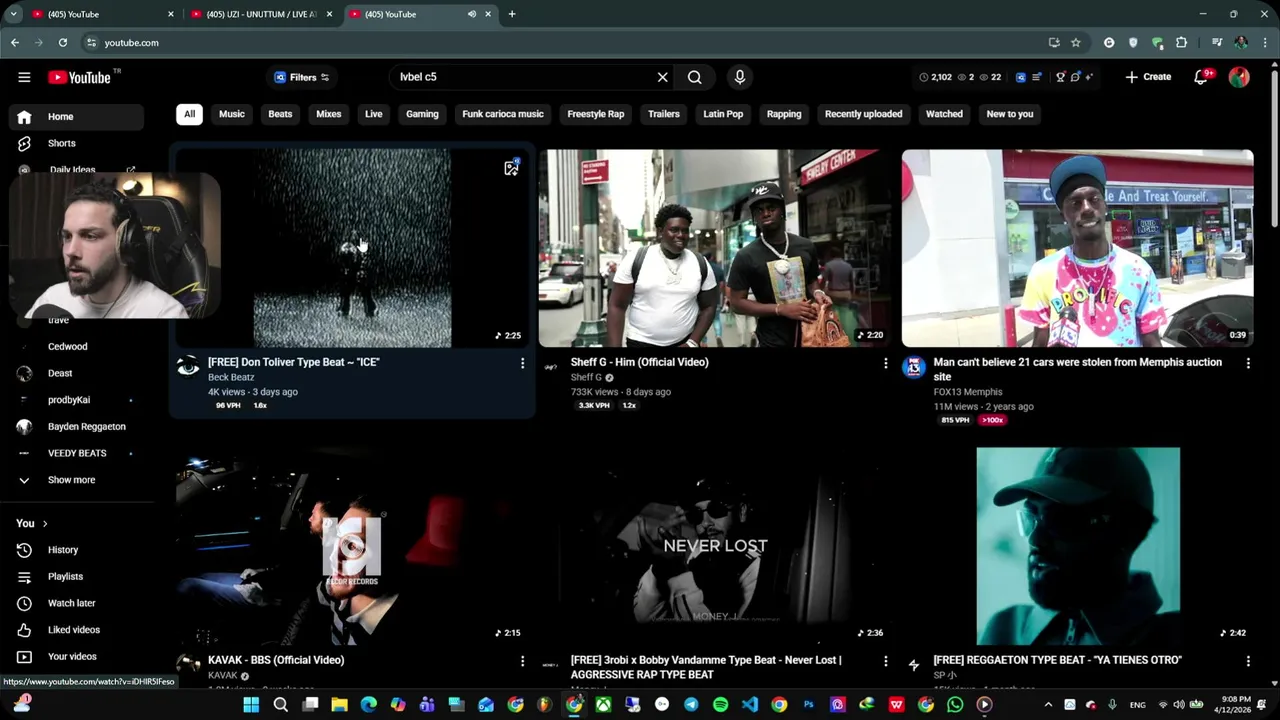This screenshot has height=720, width=1280.
Task: Show hidden system tray icons
Action: point(1048,705)
